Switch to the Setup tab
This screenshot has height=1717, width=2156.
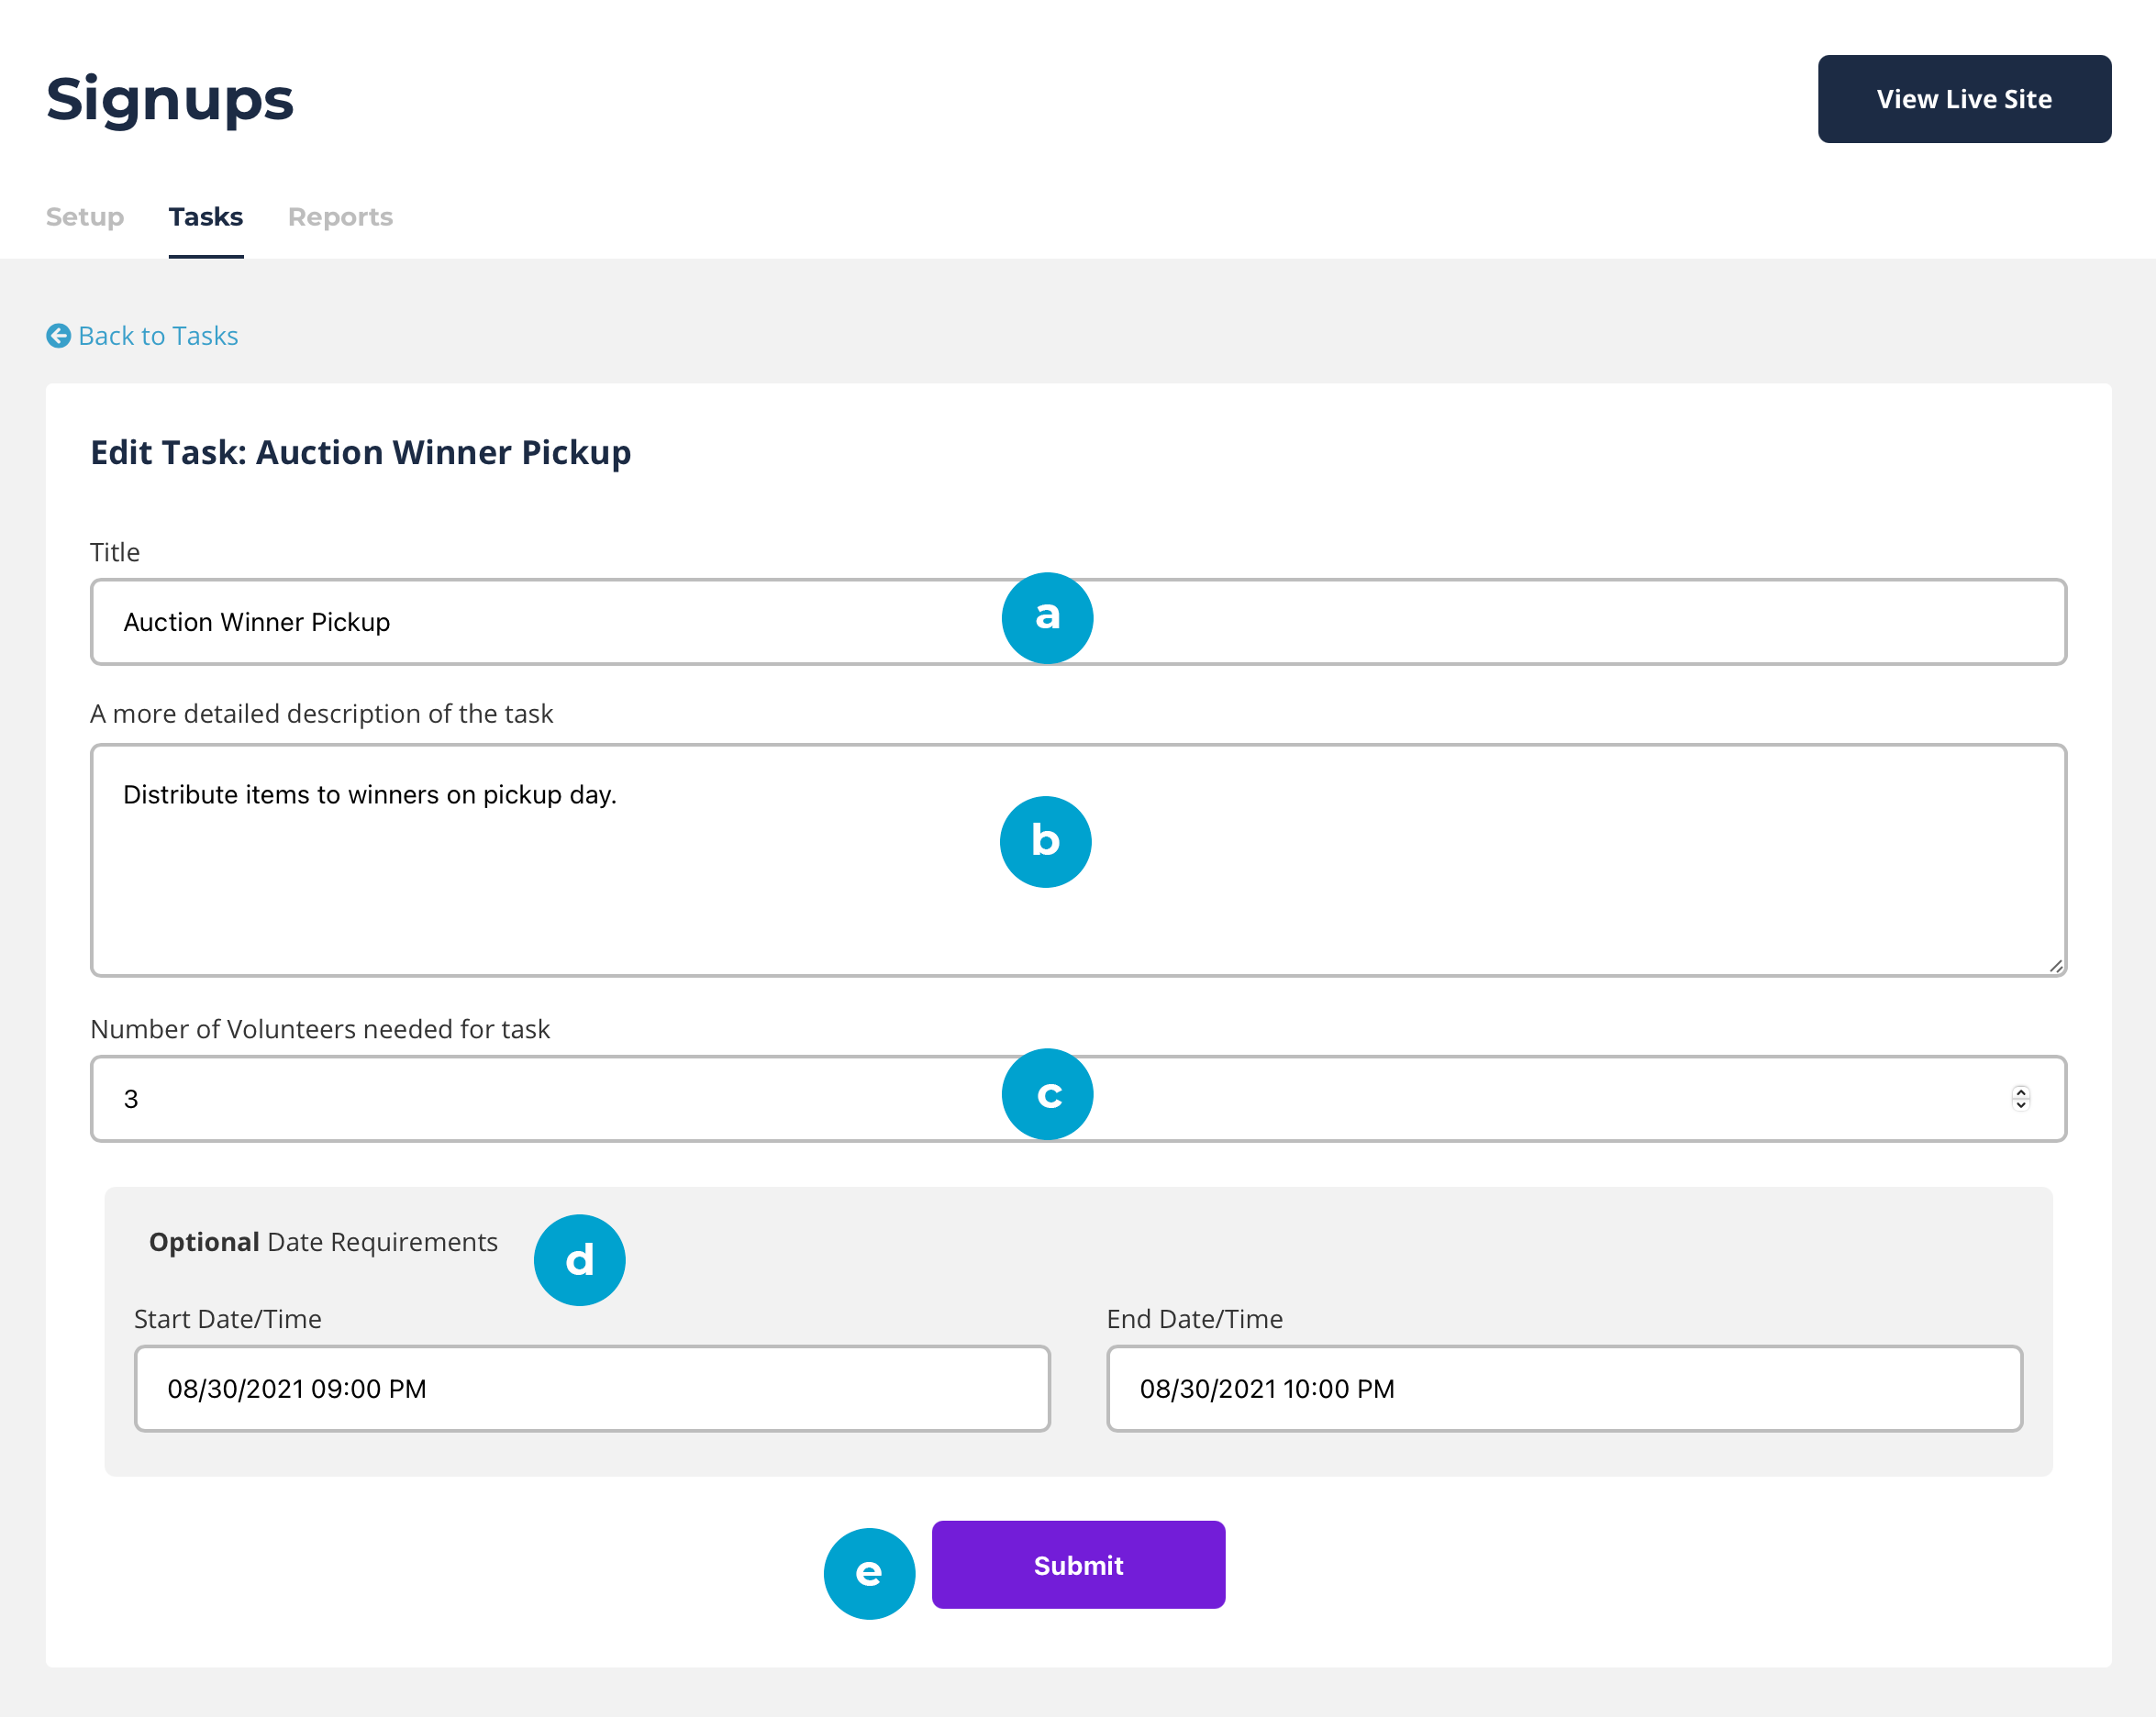point(85,217)
